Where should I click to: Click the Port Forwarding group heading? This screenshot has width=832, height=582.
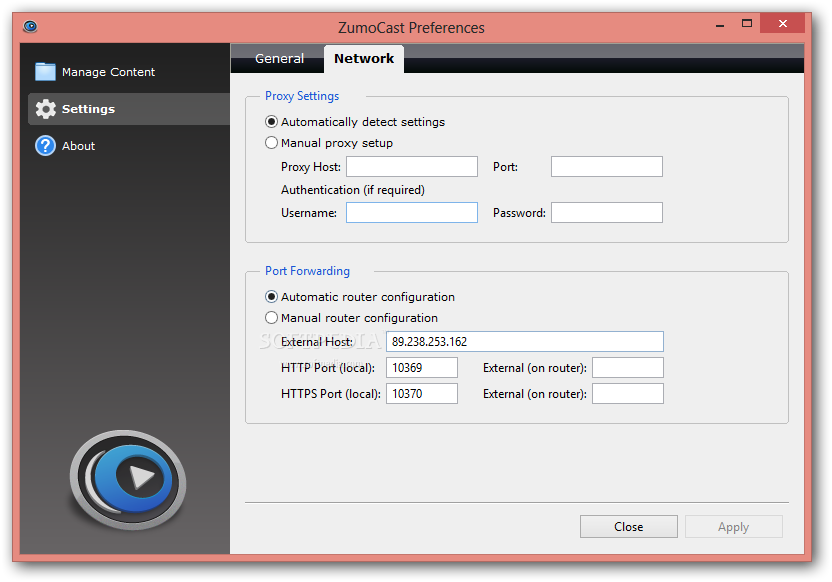(307, 271)
